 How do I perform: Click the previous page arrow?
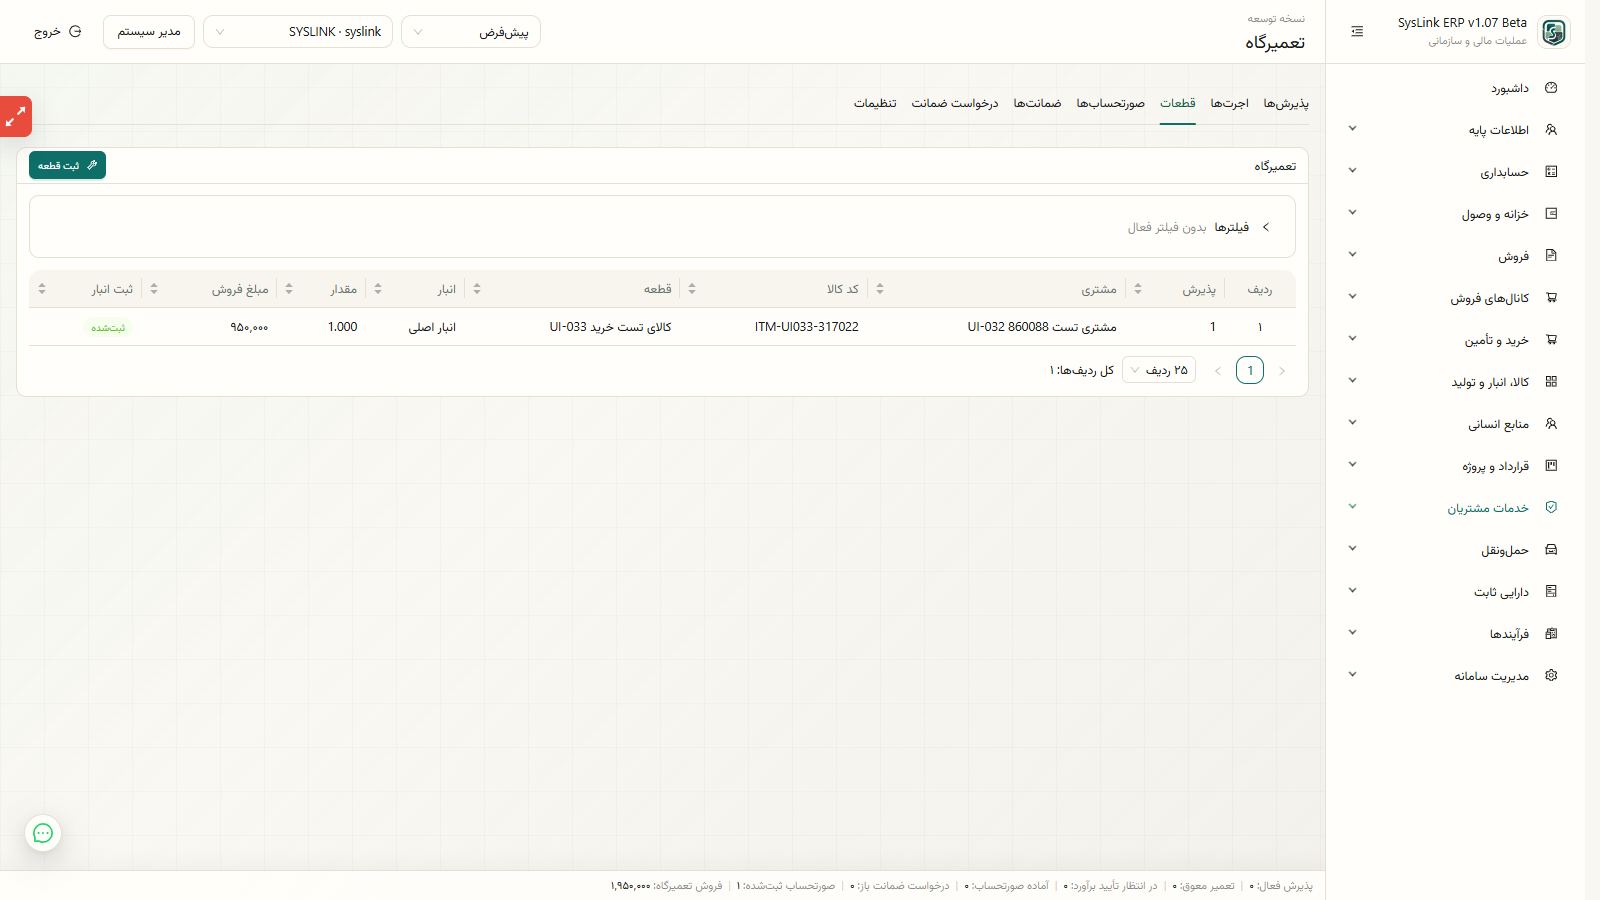(1282, 370)
